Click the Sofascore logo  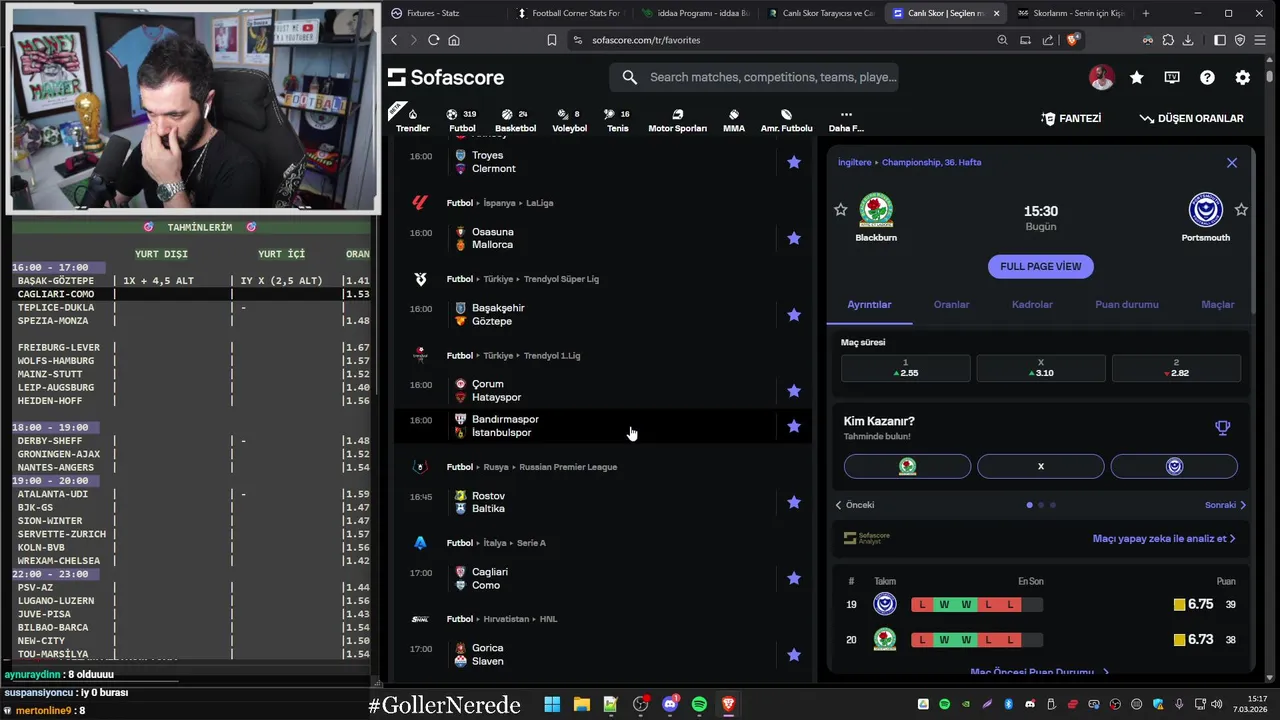[x=446, y=77]
